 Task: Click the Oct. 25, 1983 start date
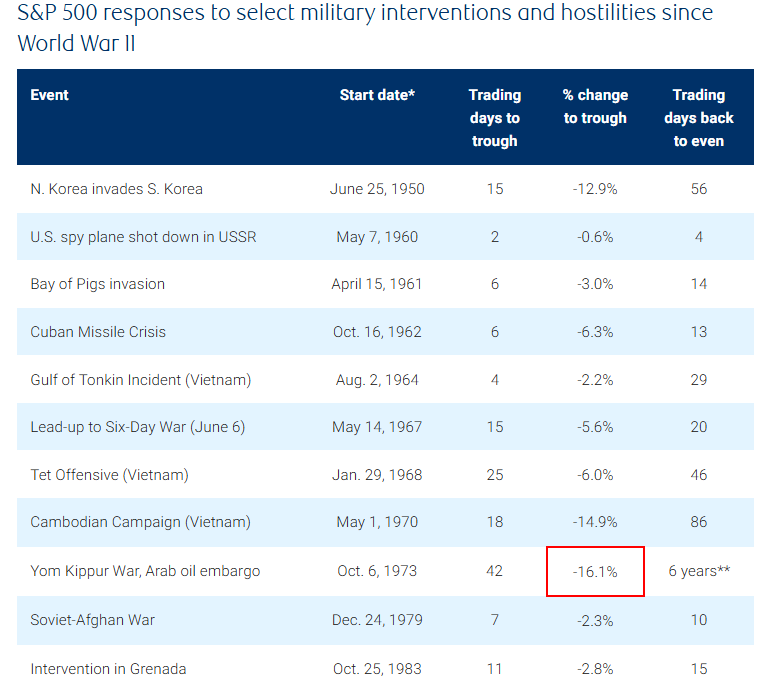pos(377,668)
